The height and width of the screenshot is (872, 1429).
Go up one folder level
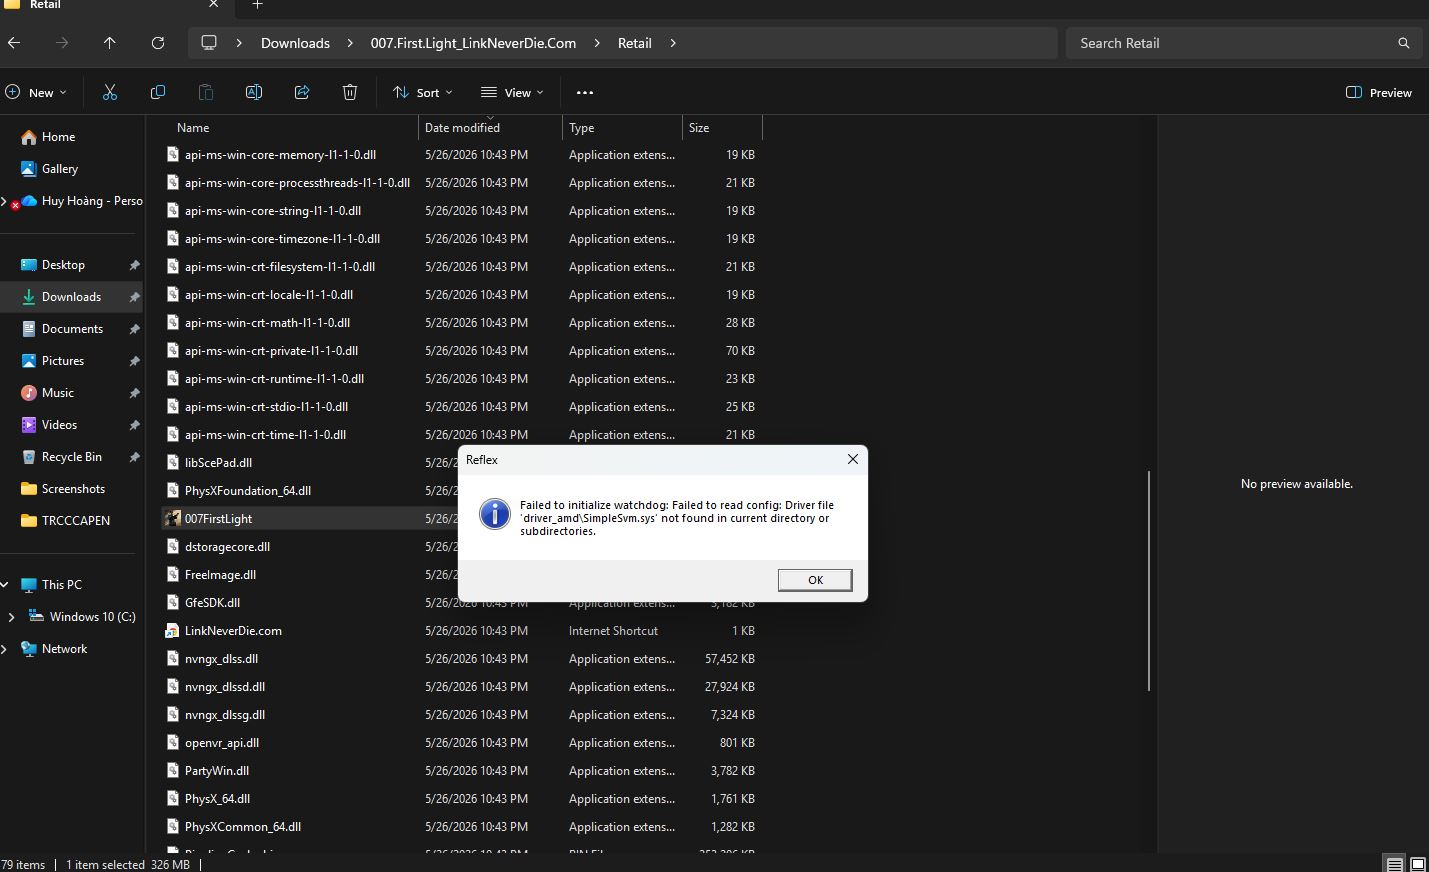pyautogui.click(x=110, y=43)
